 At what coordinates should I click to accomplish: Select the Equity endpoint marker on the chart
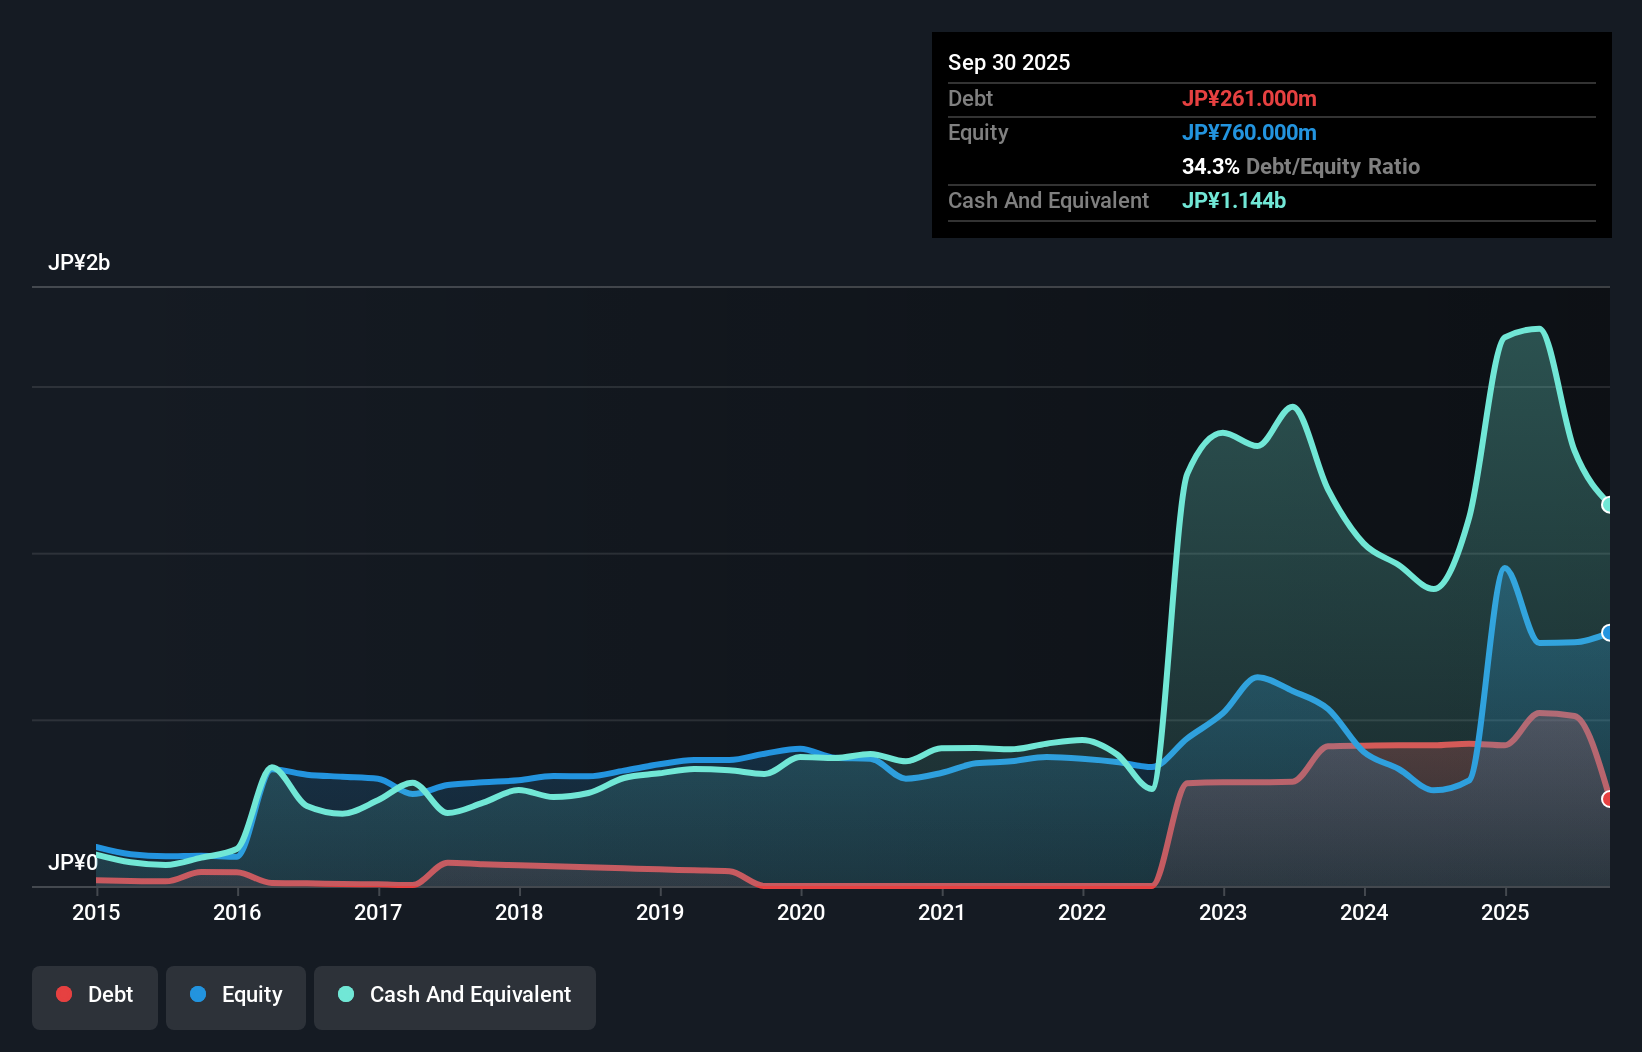click(x=1606, y=632)
